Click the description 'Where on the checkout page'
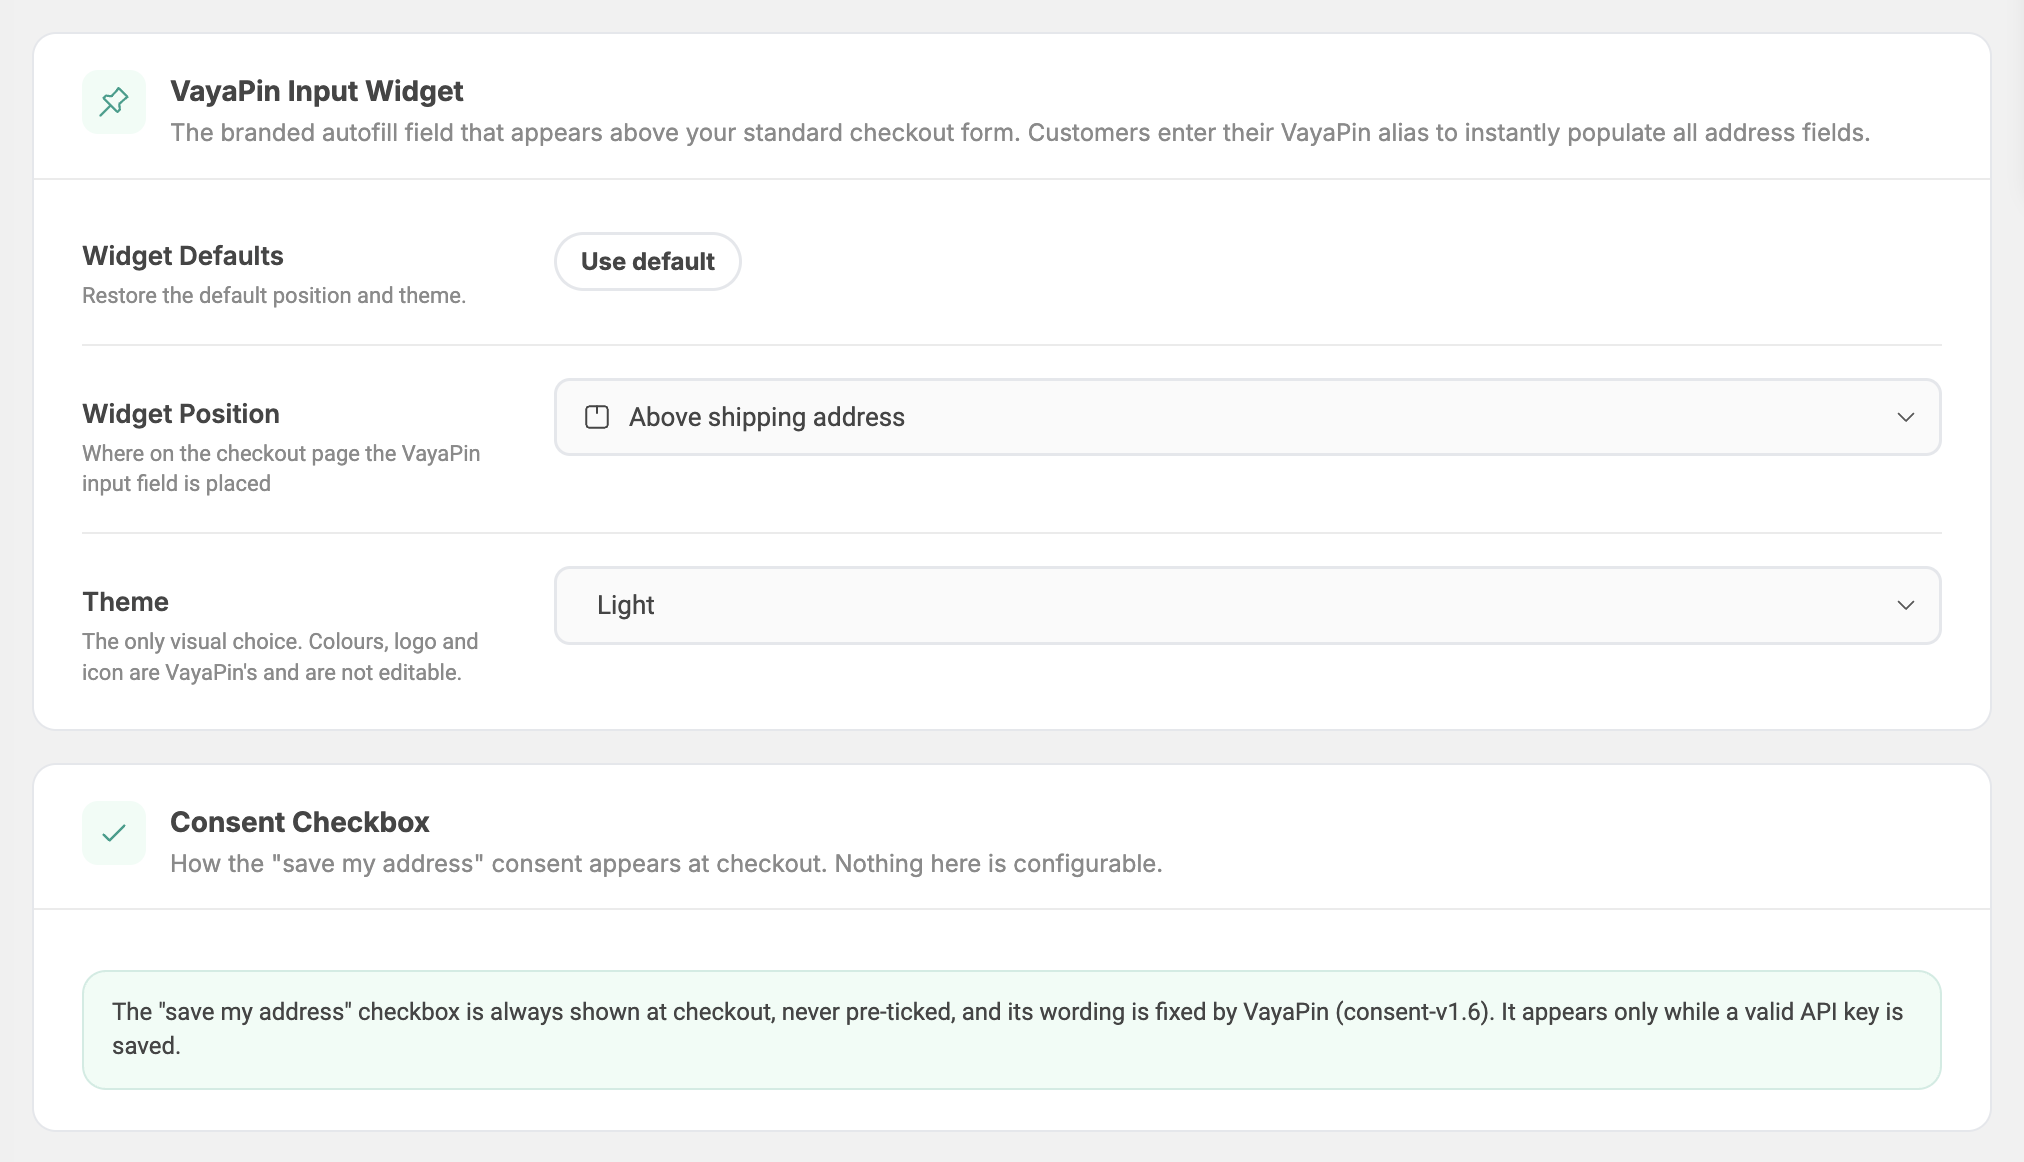The height and width of the screenshot is (1162, 2024). [281, 469]
